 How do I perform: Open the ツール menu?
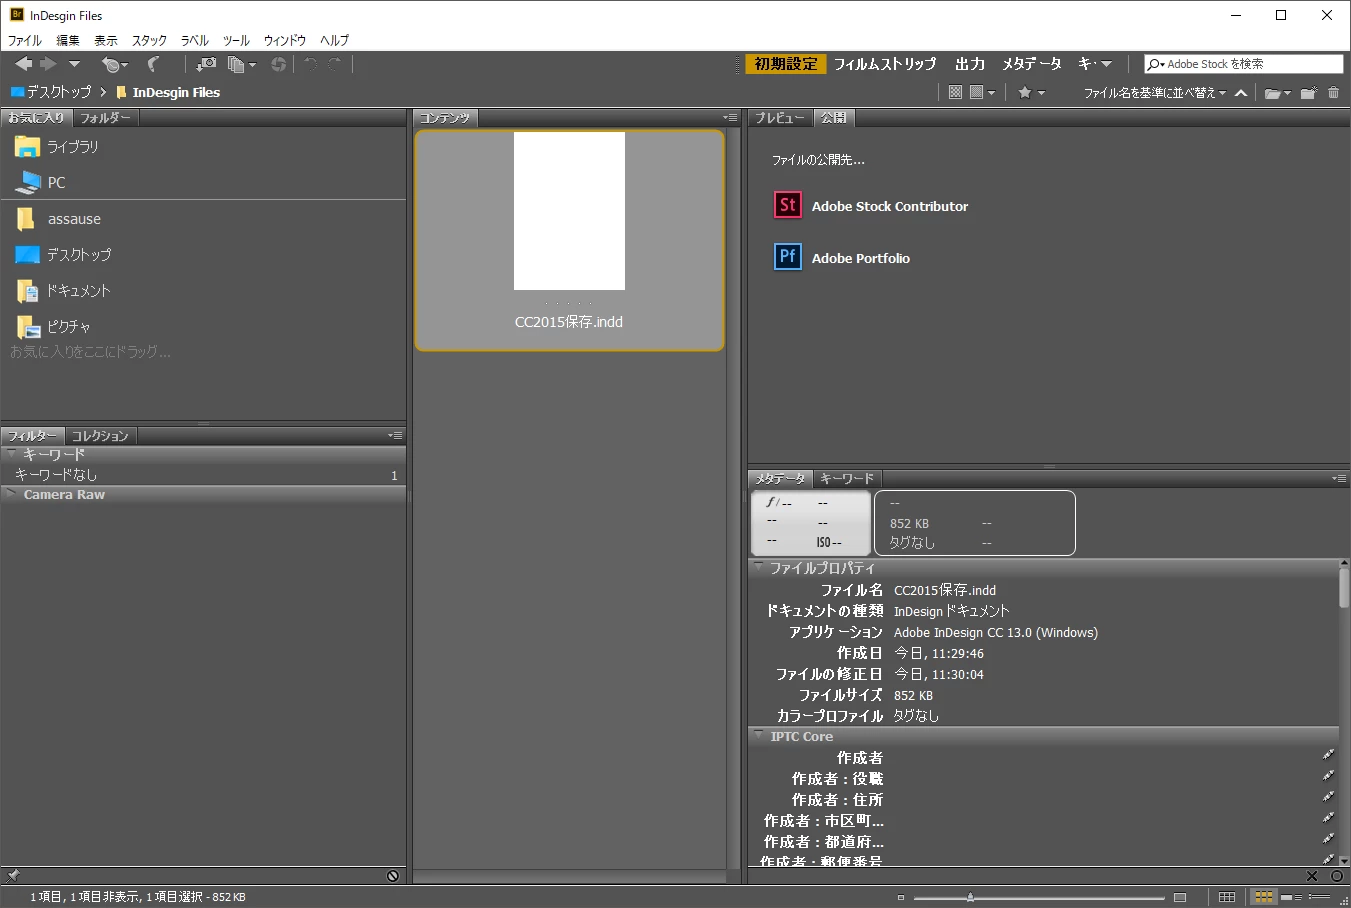tap(236, 40)
